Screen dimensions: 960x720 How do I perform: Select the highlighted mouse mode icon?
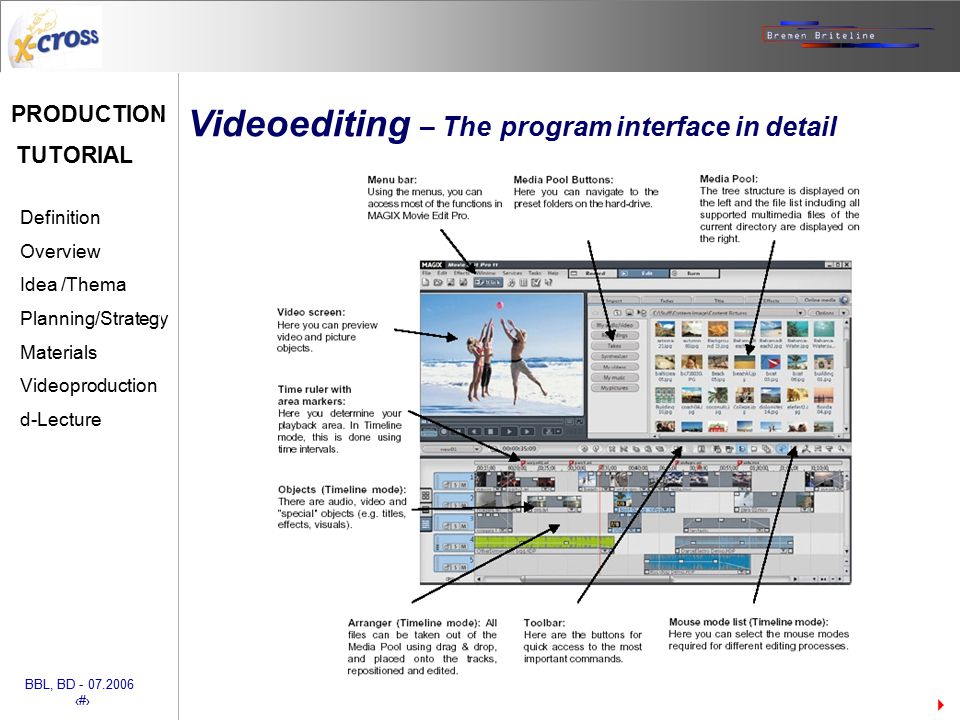click(x=782, y=449)
